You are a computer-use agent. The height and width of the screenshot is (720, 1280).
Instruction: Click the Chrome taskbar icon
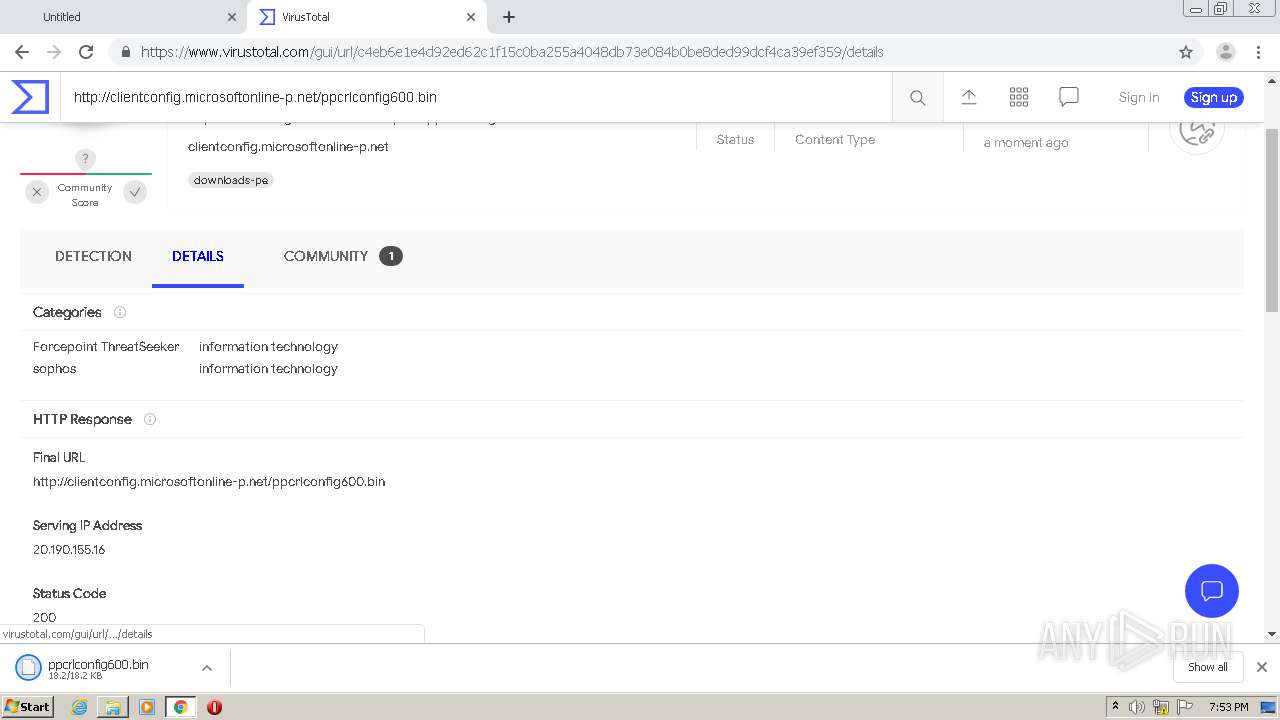point(181,707)
